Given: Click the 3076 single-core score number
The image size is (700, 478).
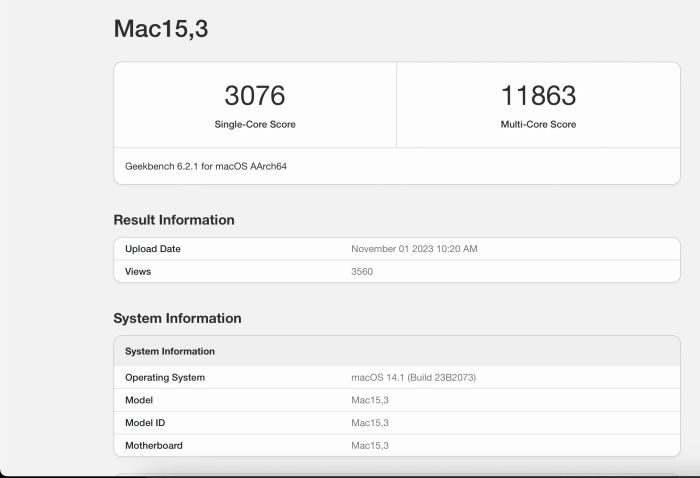Looking at the screenshot, I should pyautogui.click(x=254, y=96).
